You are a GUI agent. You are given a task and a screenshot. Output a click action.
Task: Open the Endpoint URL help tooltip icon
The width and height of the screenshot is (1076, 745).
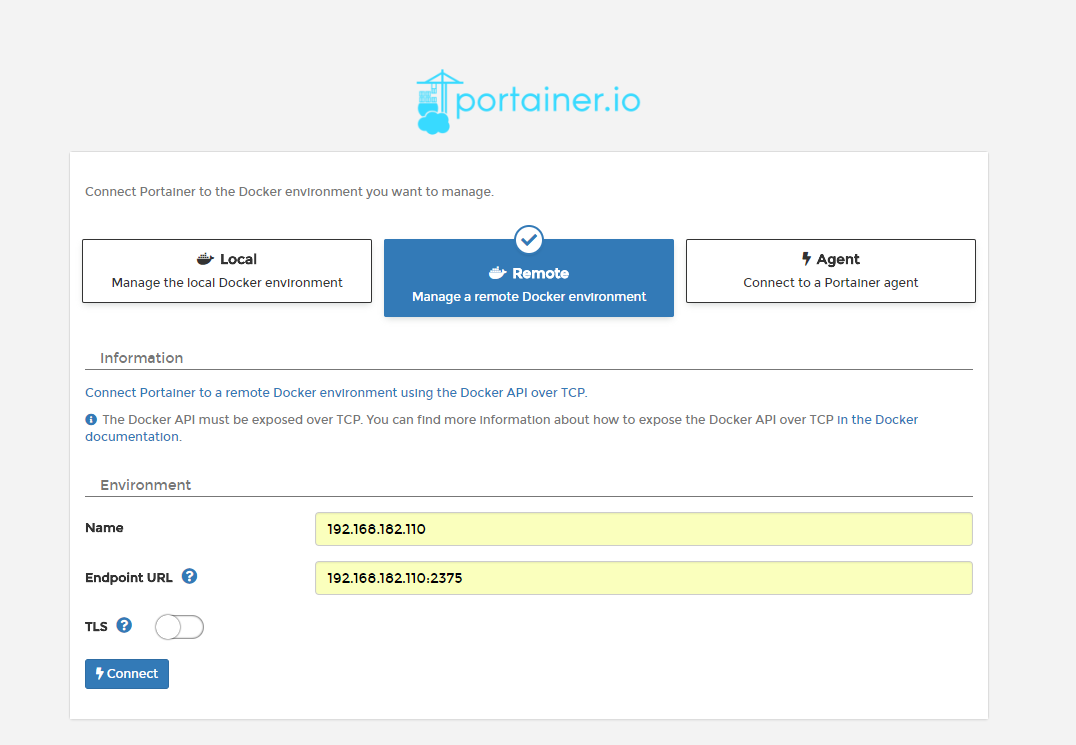[x=189, y=577]
